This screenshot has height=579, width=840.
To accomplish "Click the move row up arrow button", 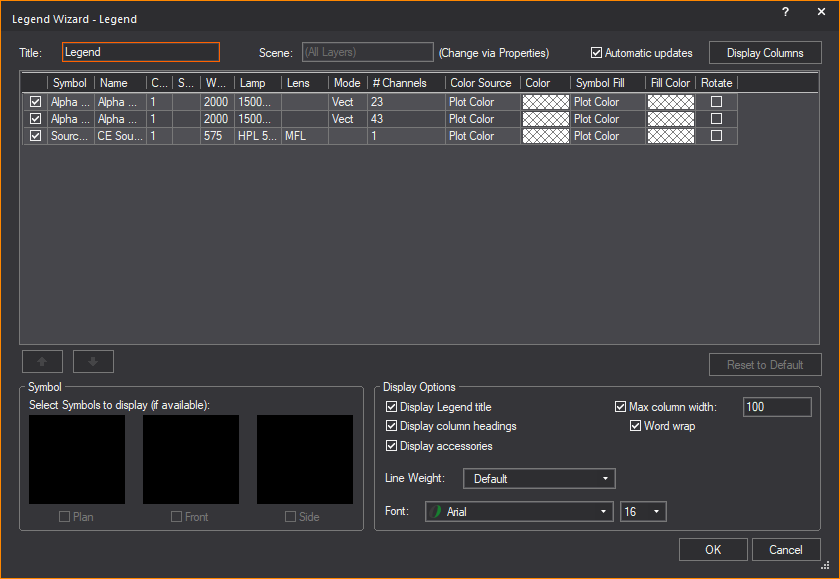I will tap(42, 362).
